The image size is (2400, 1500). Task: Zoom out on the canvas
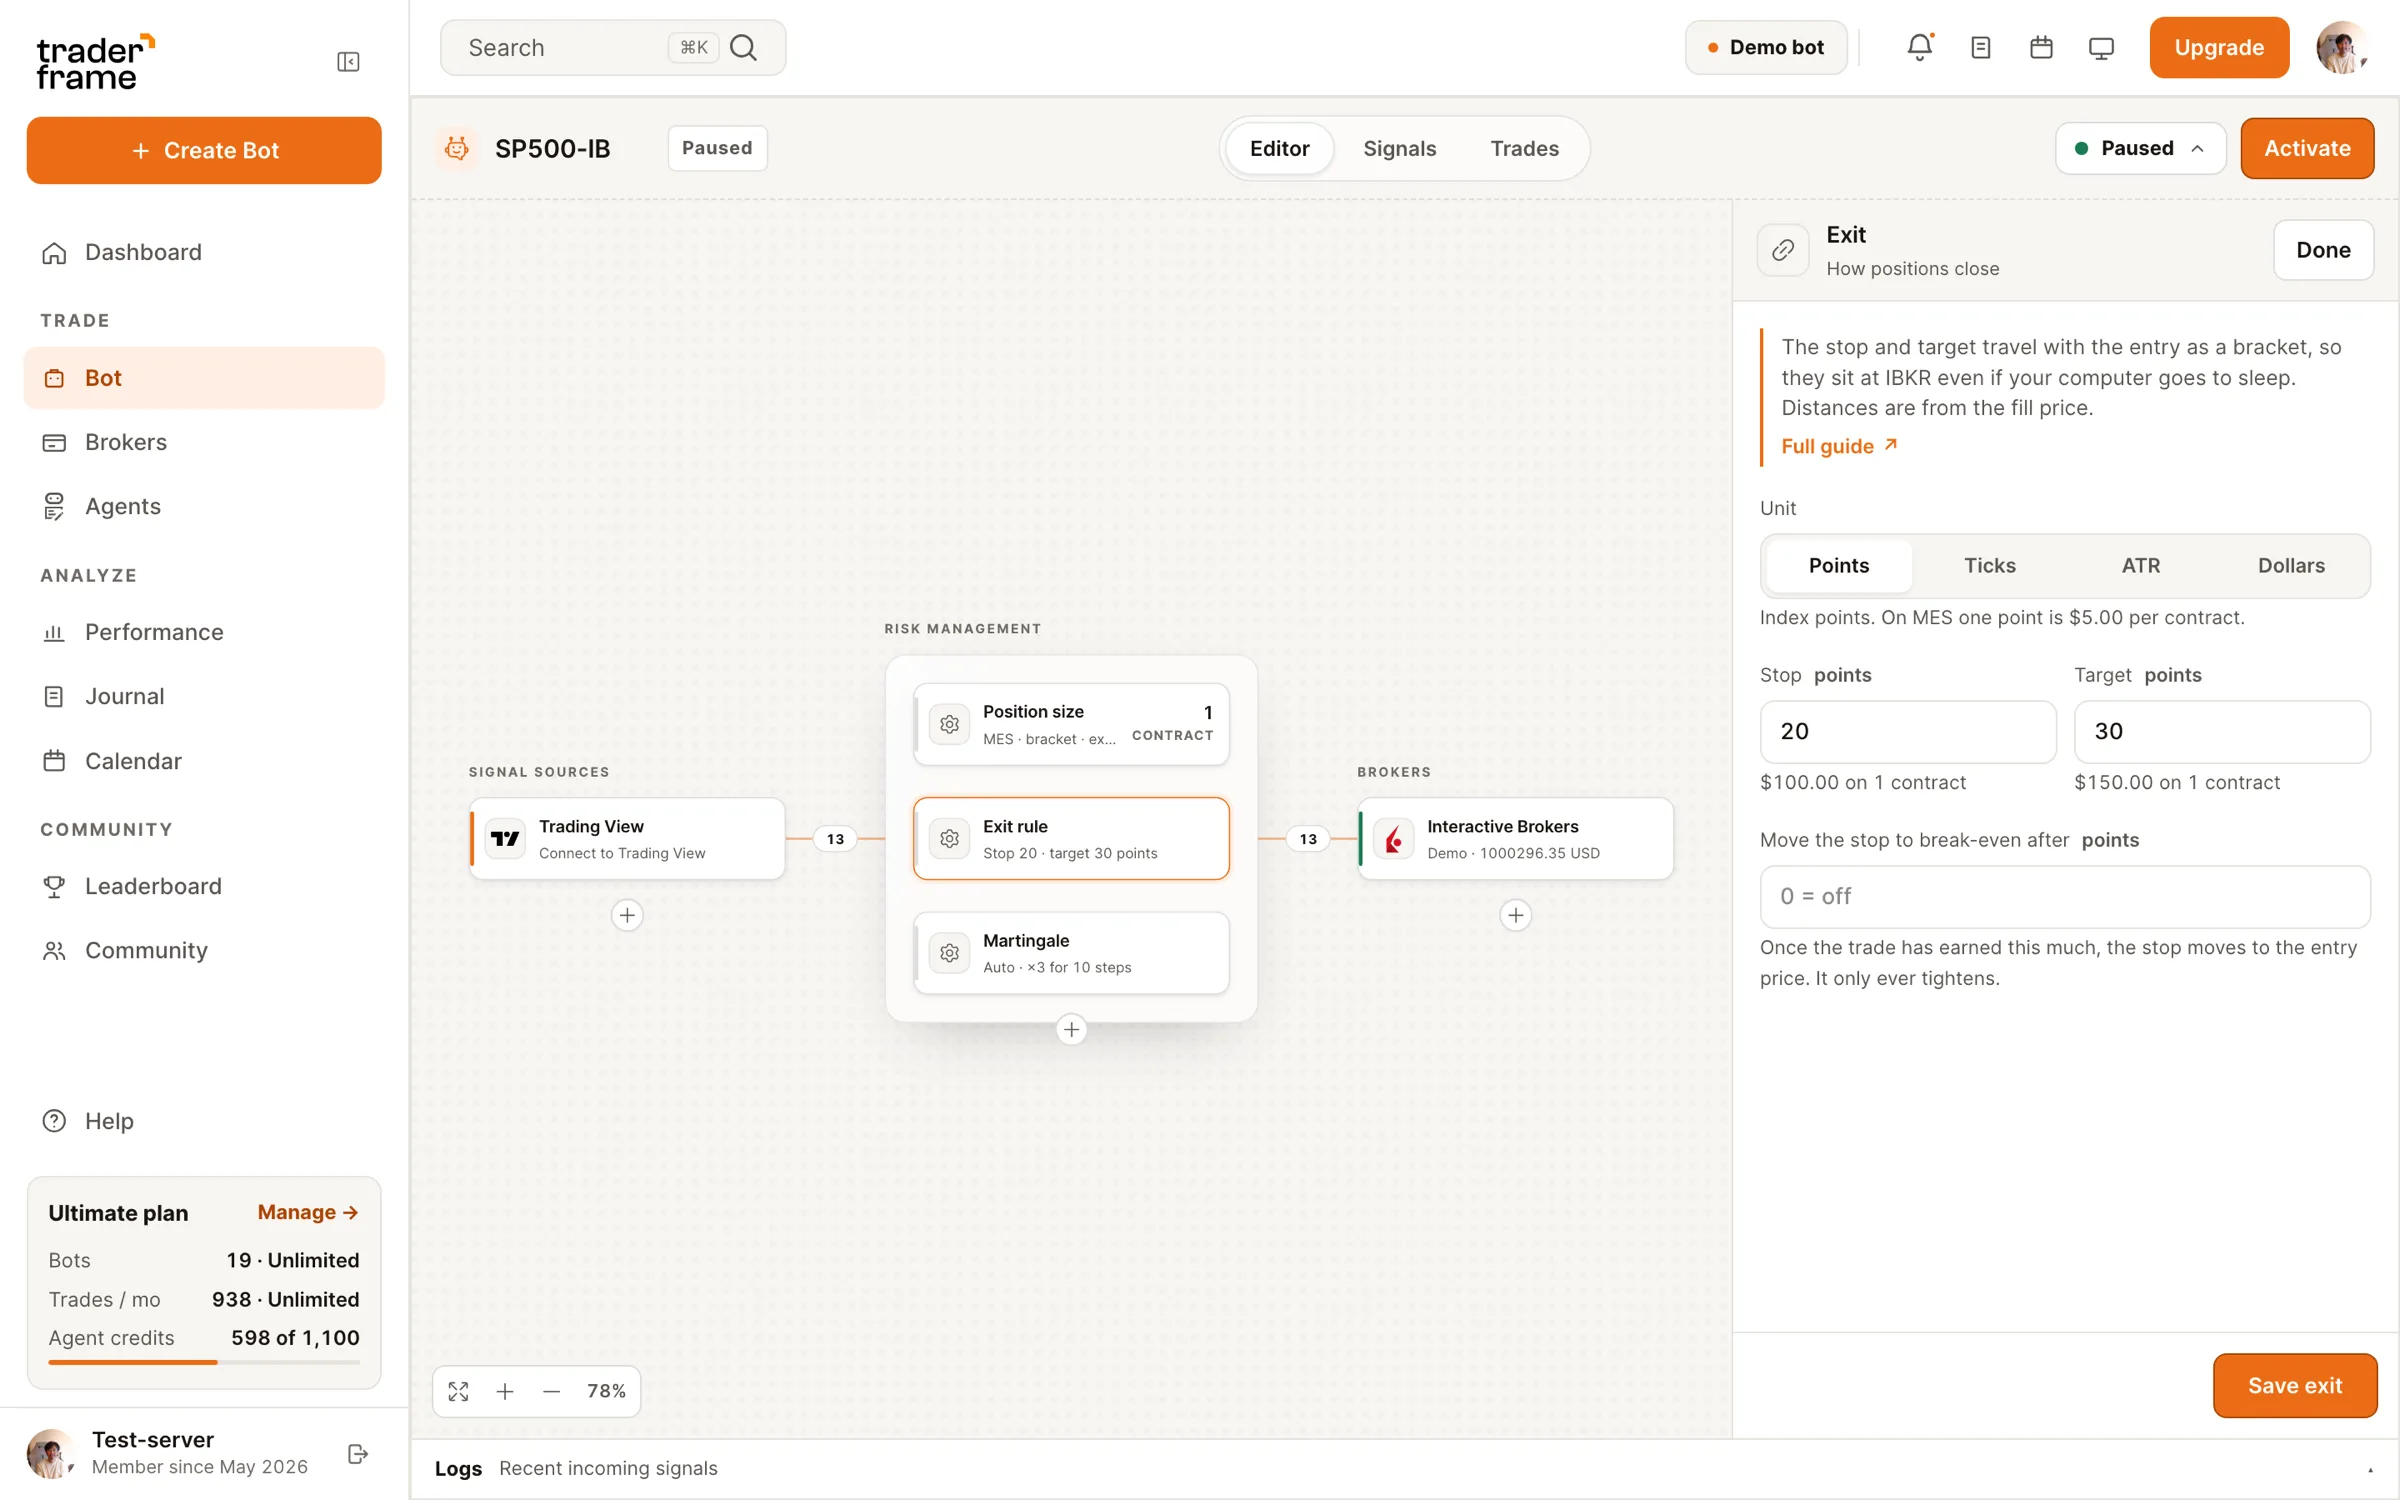point(551,1391)
